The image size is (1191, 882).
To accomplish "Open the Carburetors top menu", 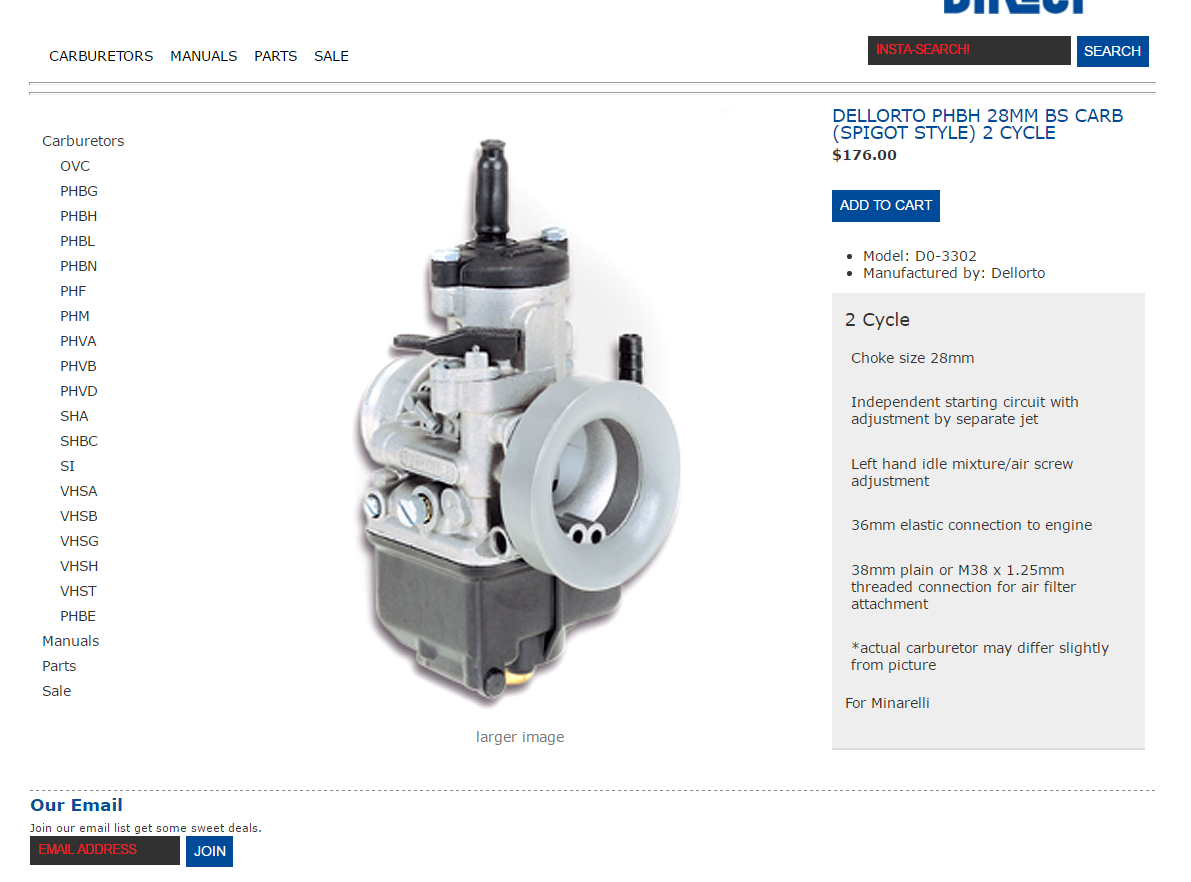I will click(x=101, y=56).
